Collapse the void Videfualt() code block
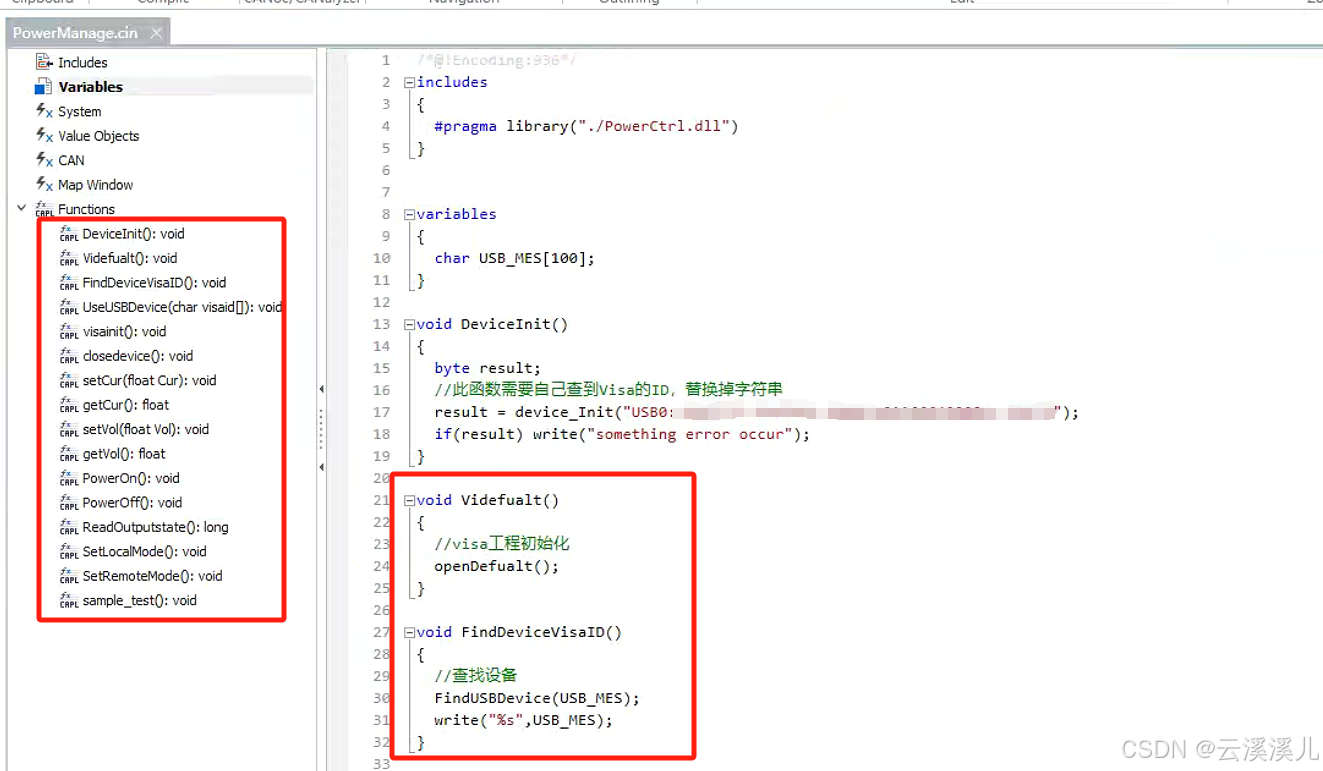 click(408, 500)
